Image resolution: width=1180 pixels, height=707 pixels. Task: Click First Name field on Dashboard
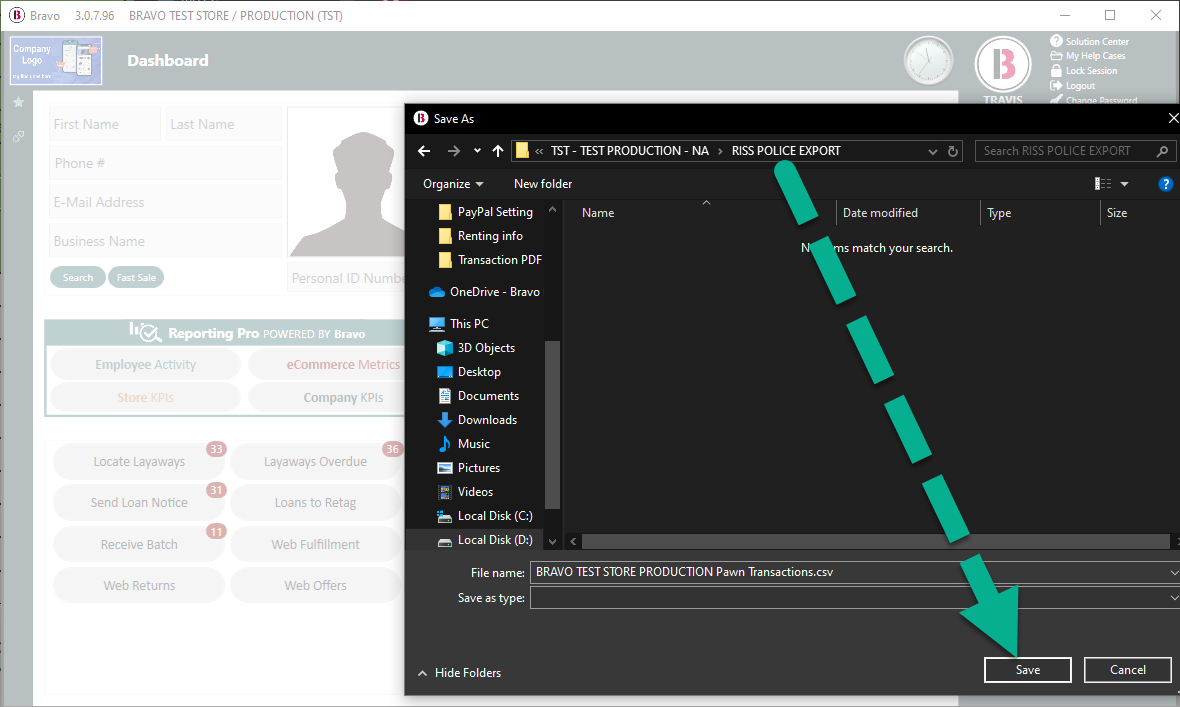(105, 124)
